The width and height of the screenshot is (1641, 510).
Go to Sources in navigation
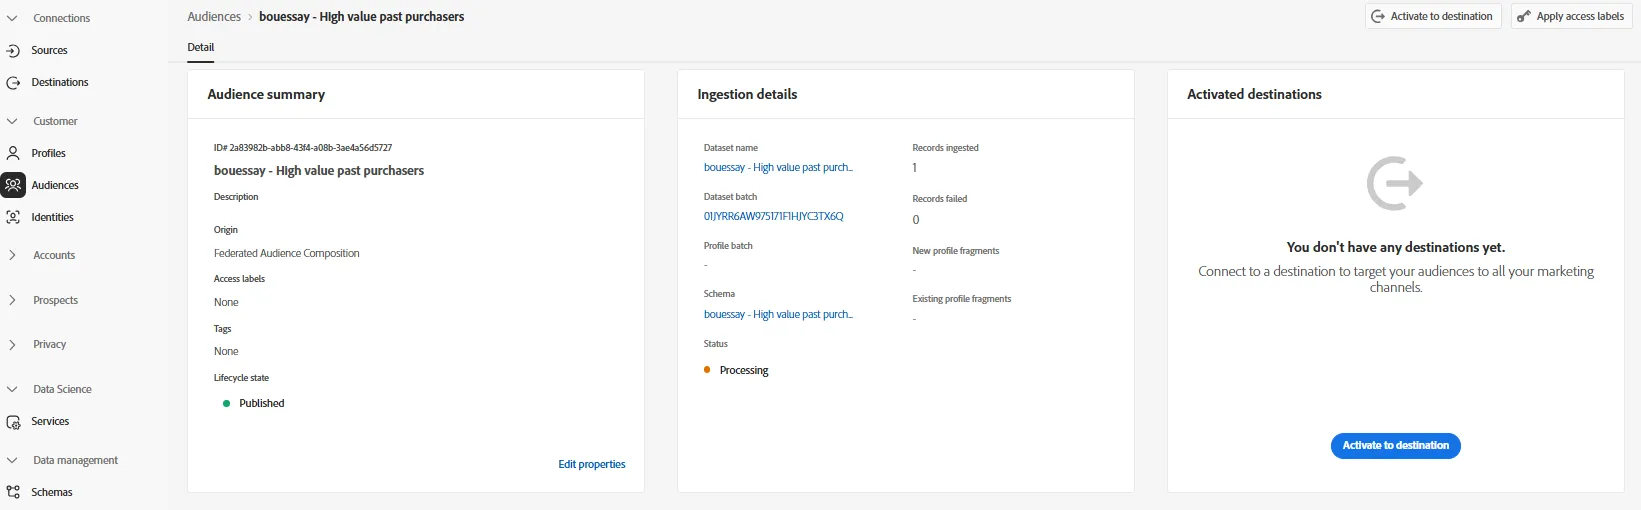pos(49,50)
